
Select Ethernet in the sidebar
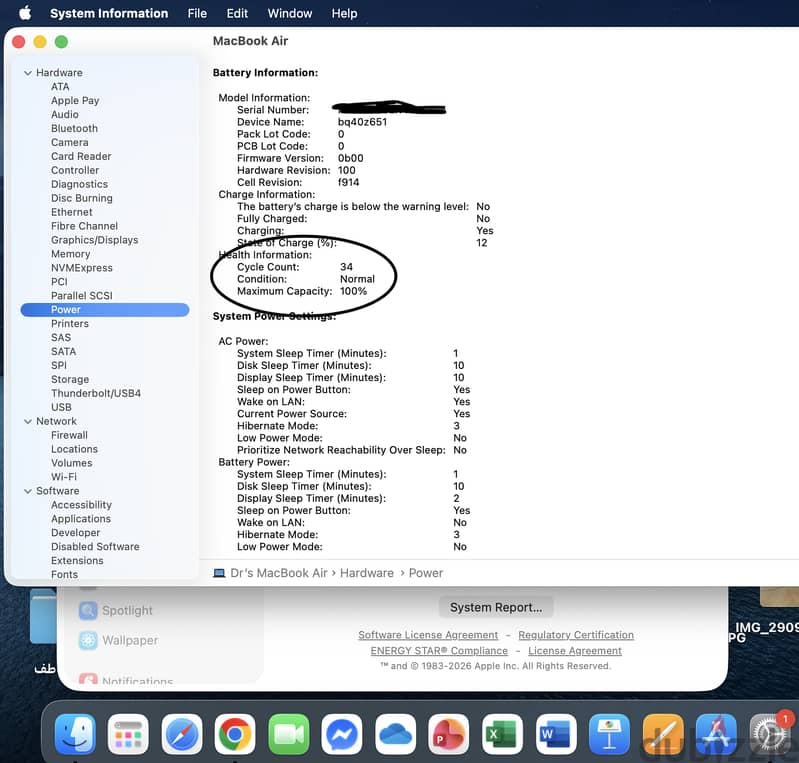[72, 212]
